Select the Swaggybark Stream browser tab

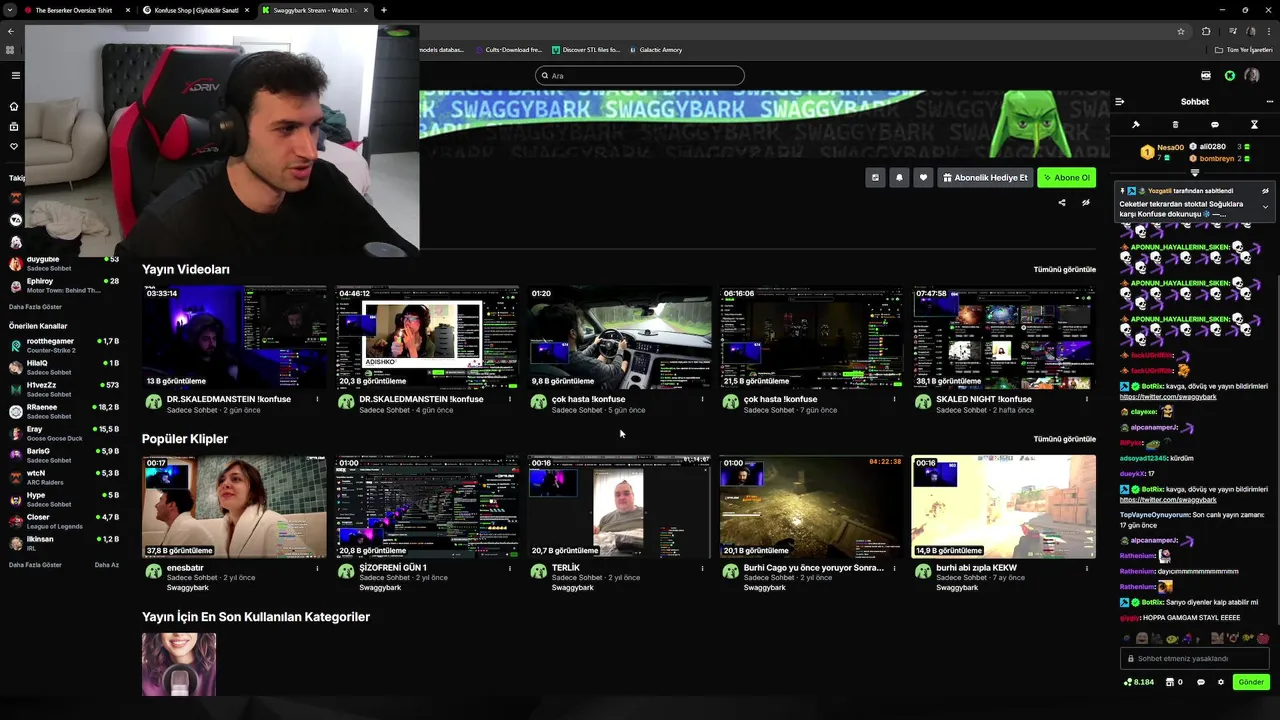(x=314, y=10)
